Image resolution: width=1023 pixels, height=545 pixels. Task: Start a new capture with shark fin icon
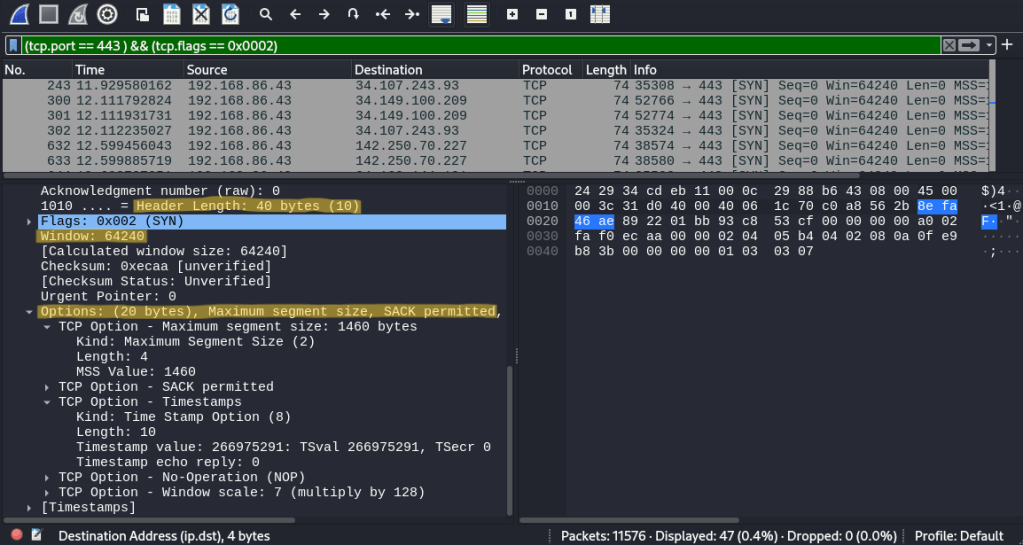point(19,14)
